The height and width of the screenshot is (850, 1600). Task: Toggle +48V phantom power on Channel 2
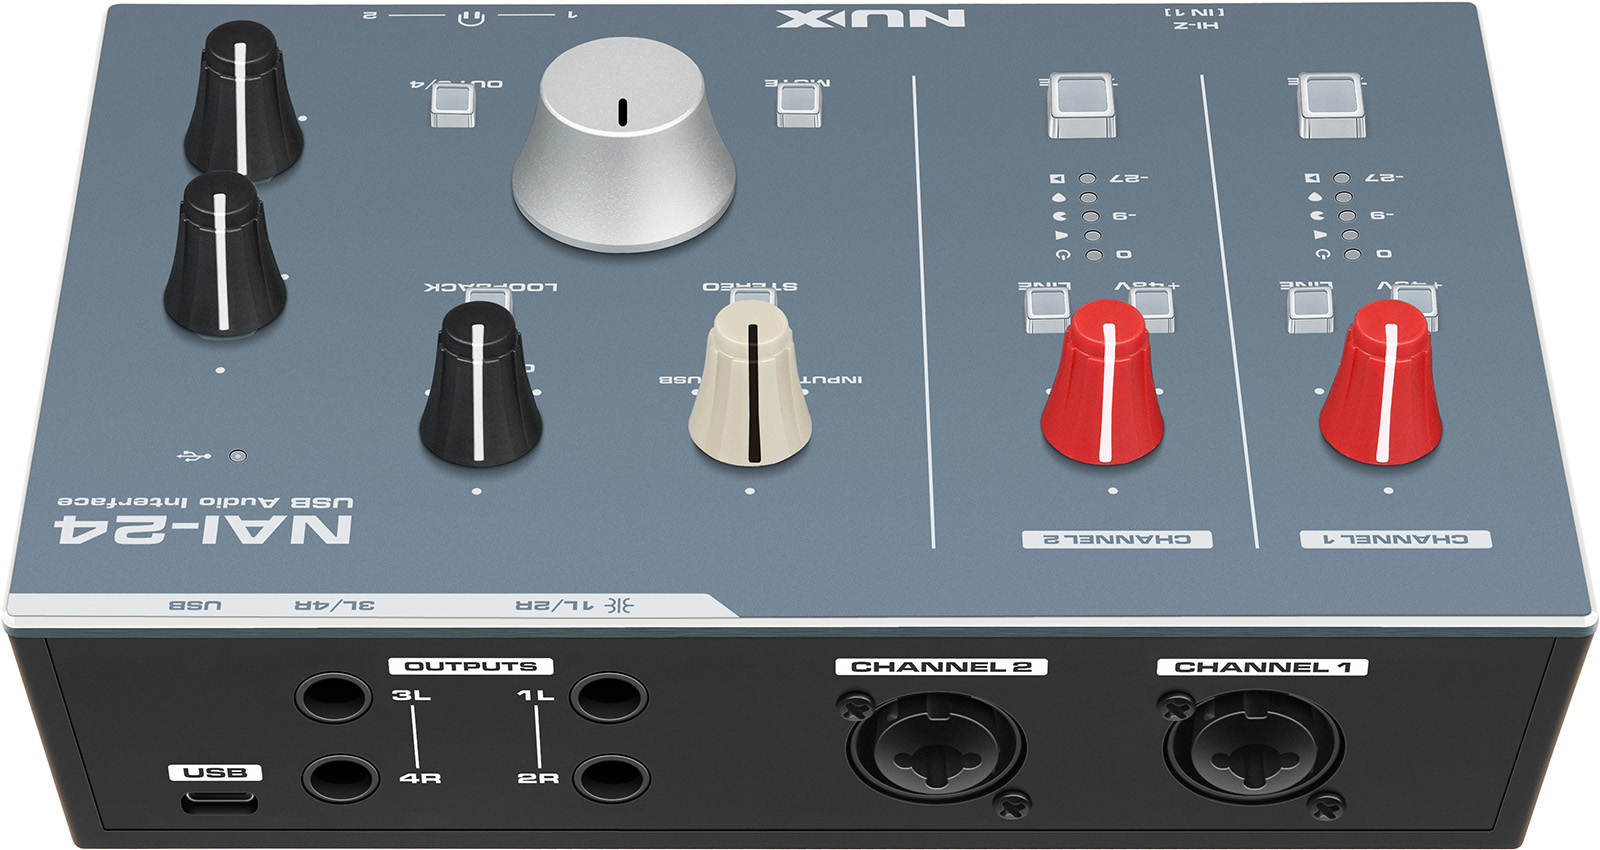(1153, 307)
